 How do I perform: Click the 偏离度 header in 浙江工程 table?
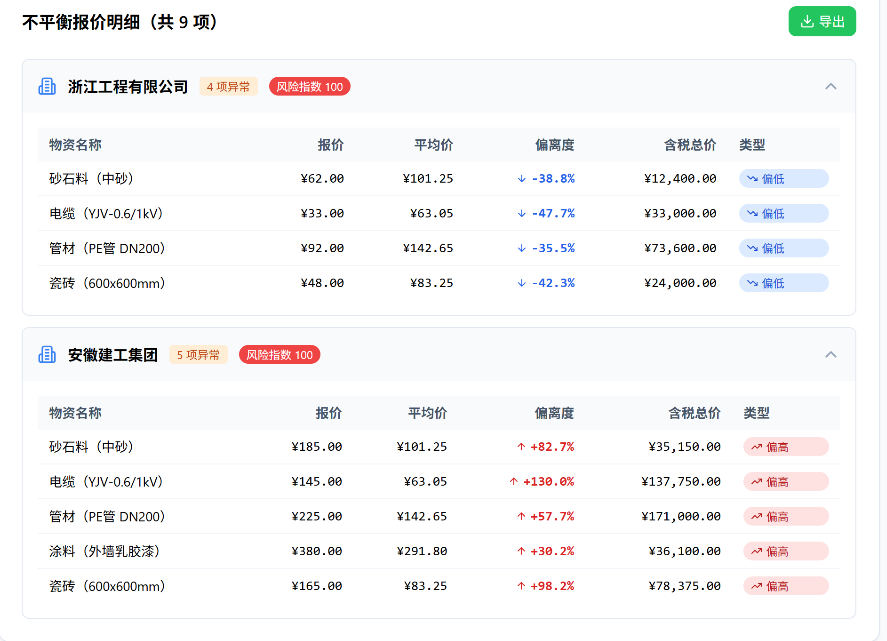coord(555,145)
